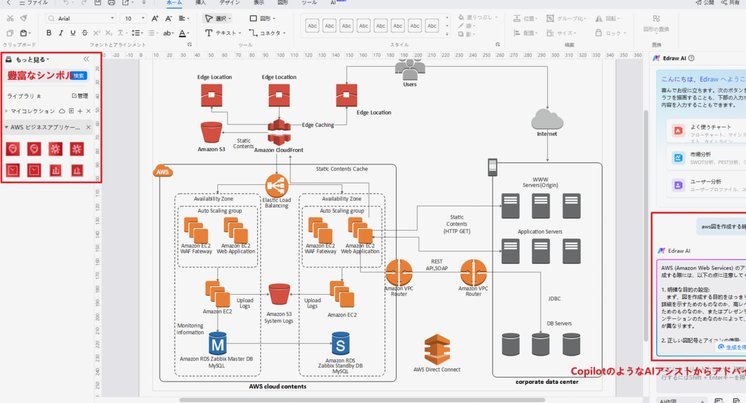This screenshot has height=403, width=746.
Task: Toggle underline formatting
Action: 73,33
